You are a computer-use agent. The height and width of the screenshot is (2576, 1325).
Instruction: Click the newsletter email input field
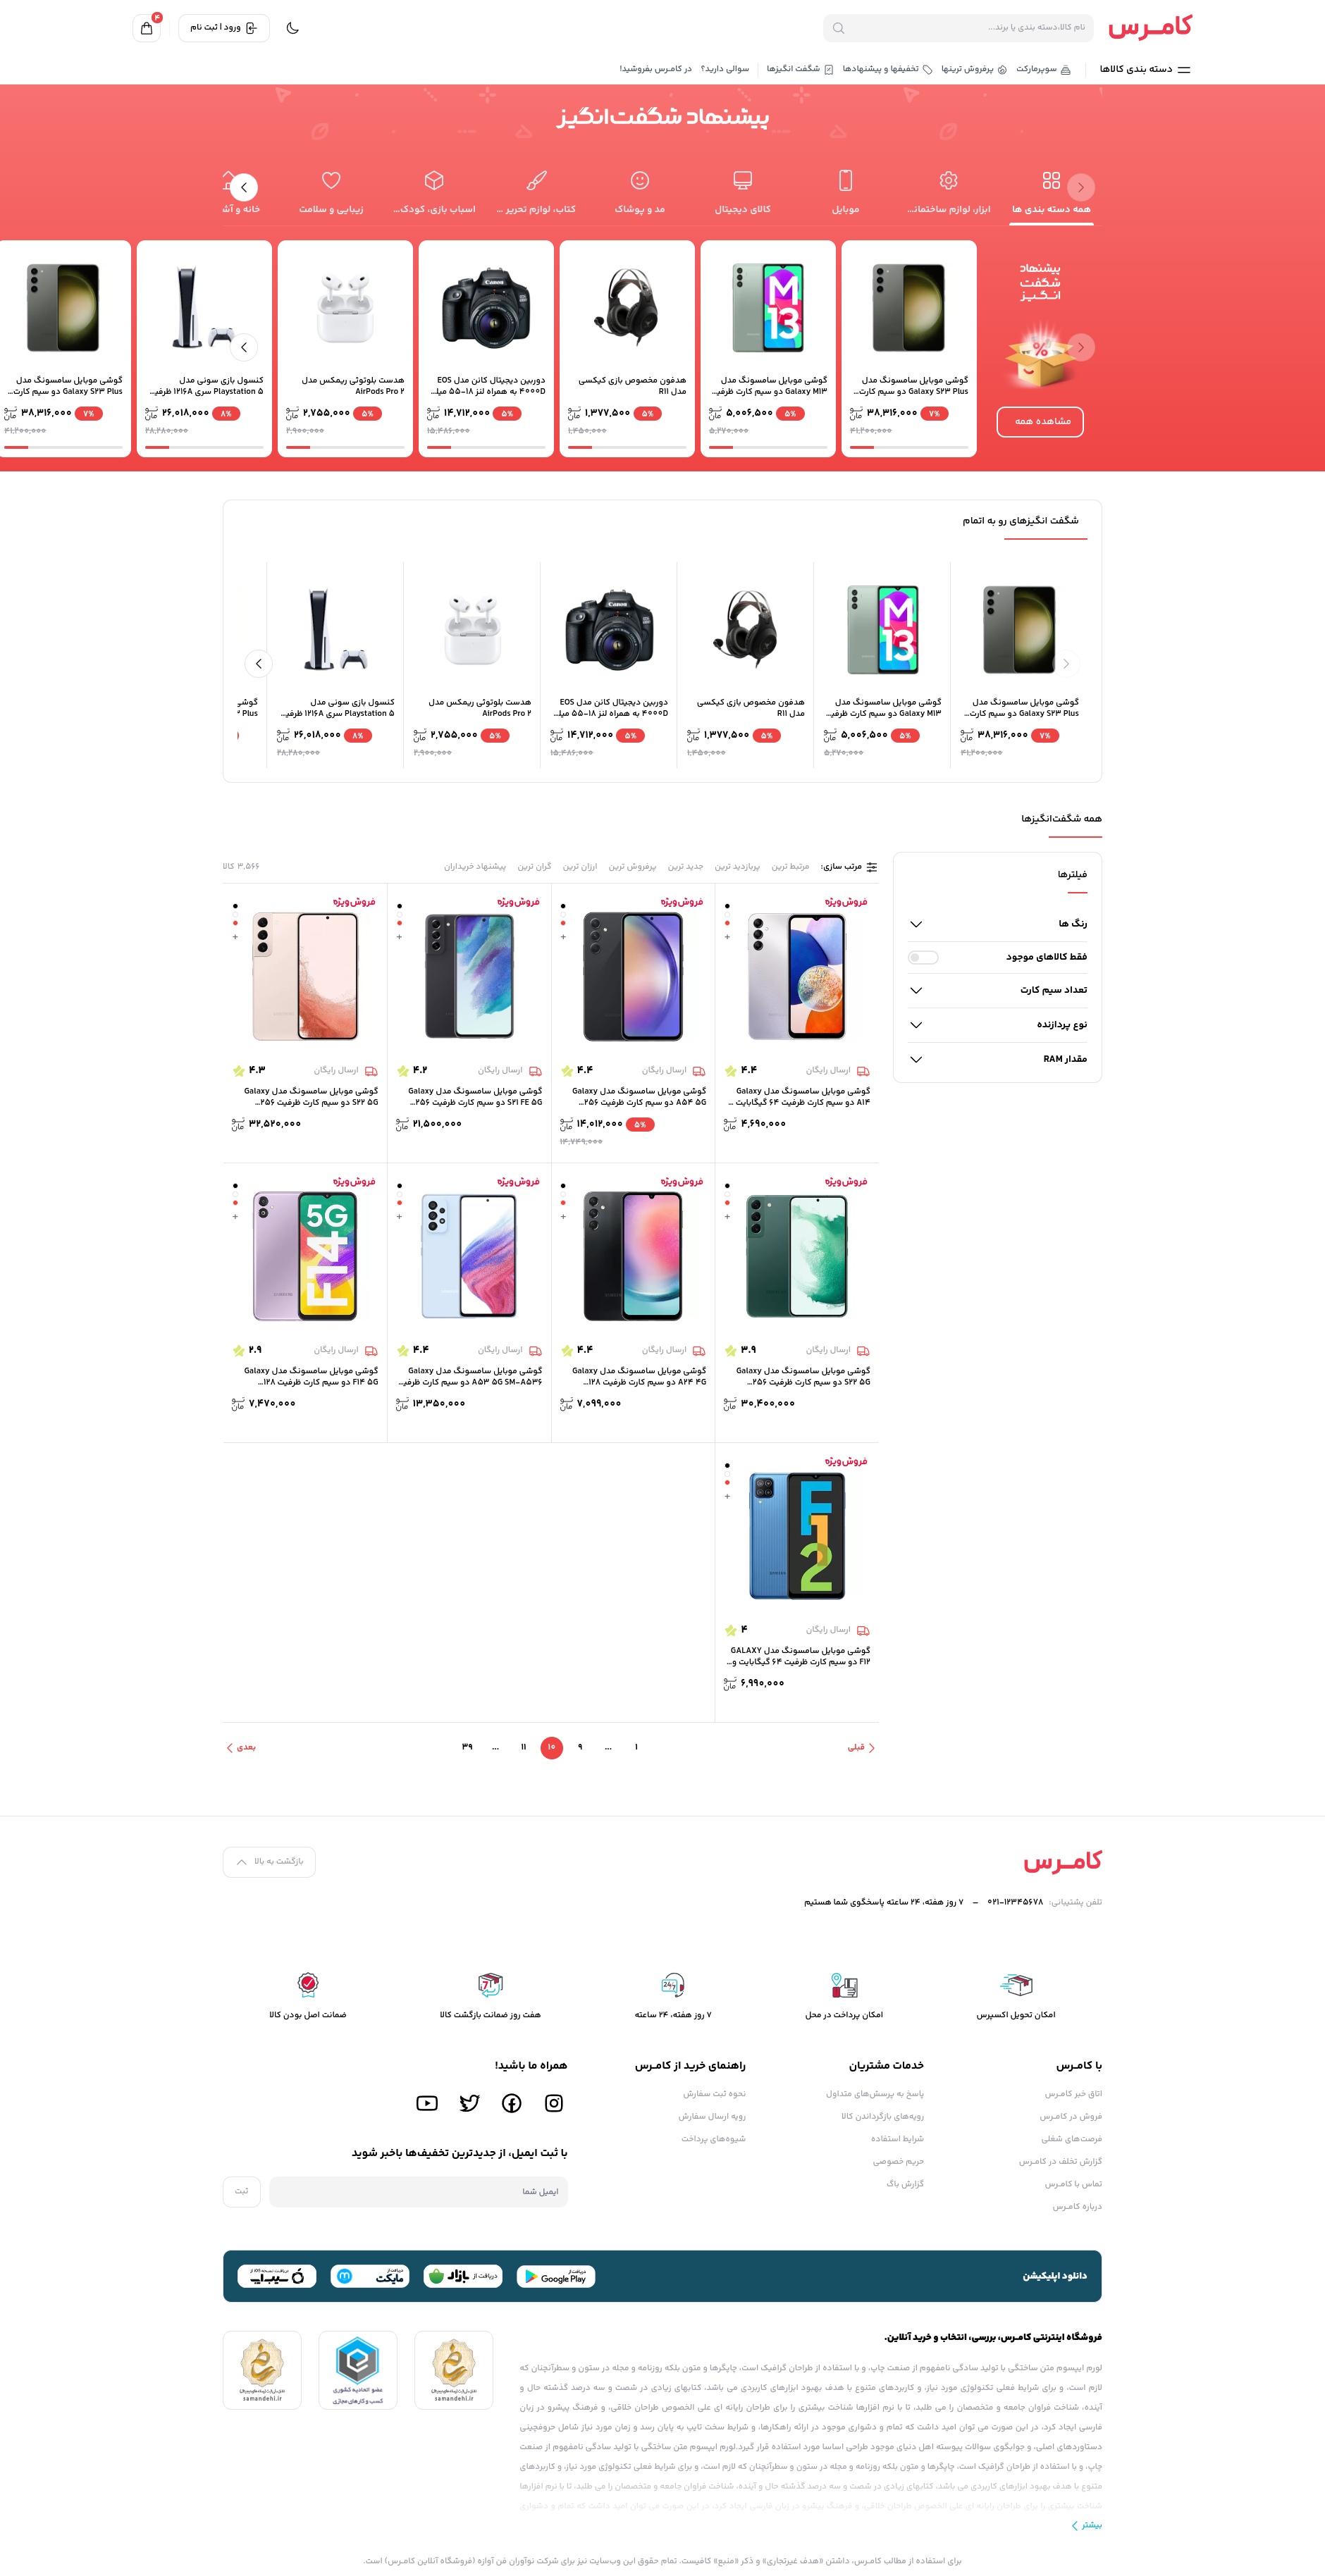point(418,2191)
